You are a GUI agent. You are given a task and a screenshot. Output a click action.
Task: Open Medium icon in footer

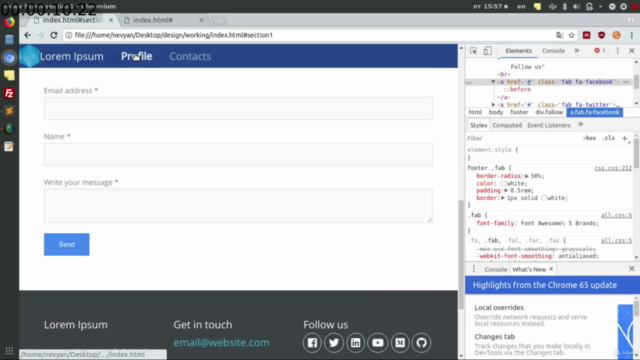[400, 343]
